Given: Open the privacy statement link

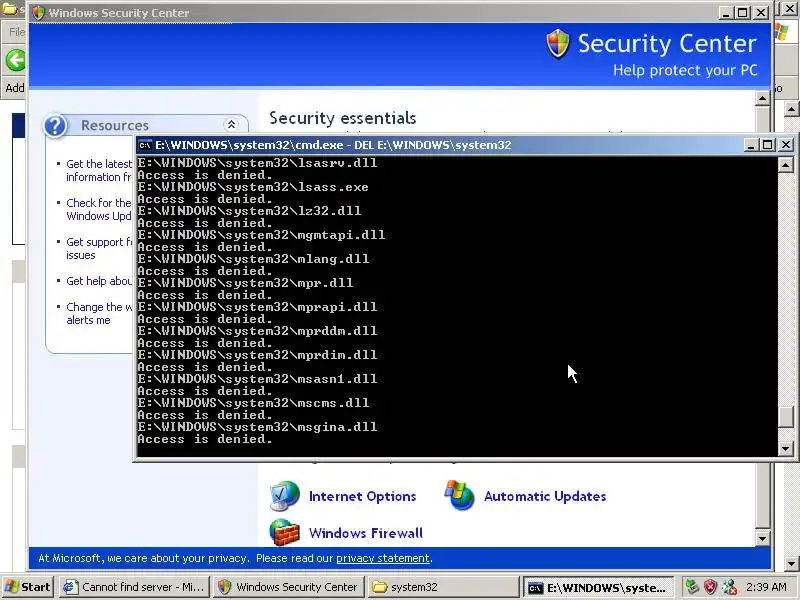Looking at the screenshot, I should (383, 558).
